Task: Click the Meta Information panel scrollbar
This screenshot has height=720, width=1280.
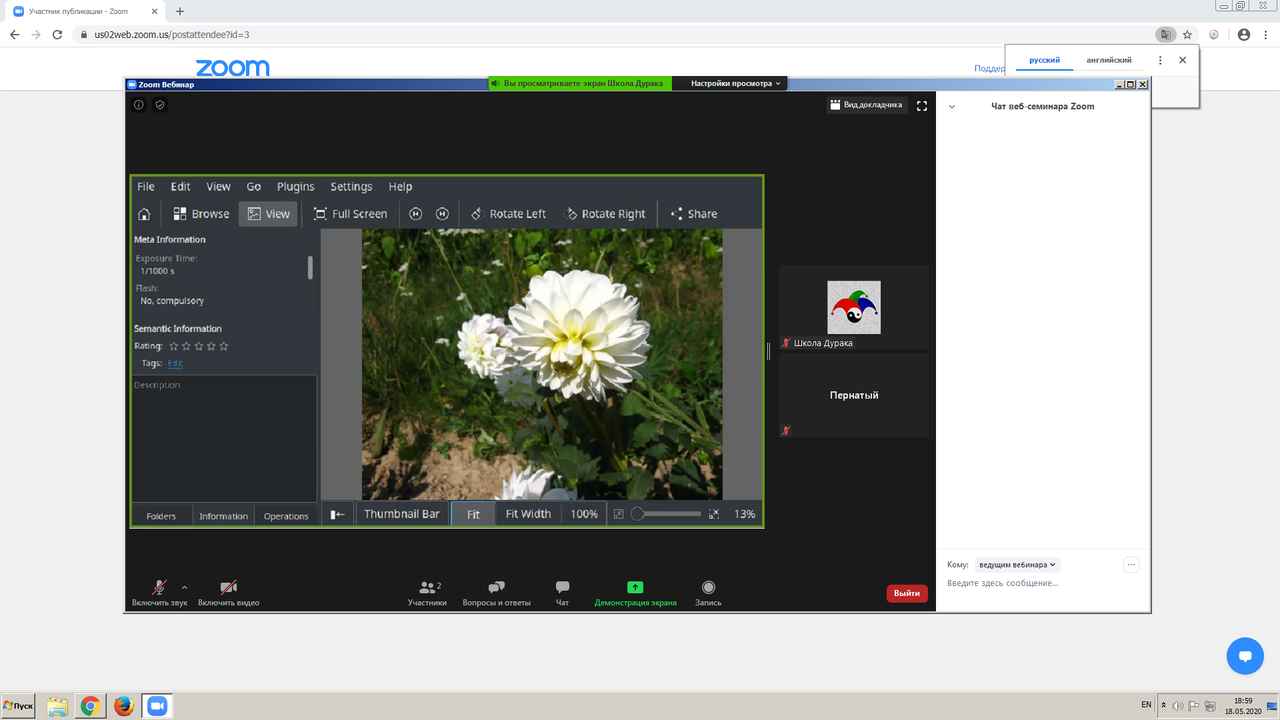Action: [310, 267]
